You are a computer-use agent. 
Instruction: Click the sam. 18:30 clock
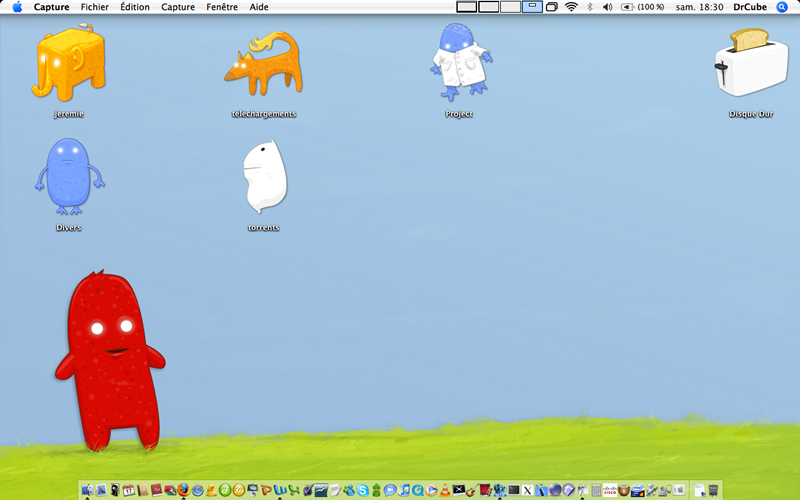point(699,7)
